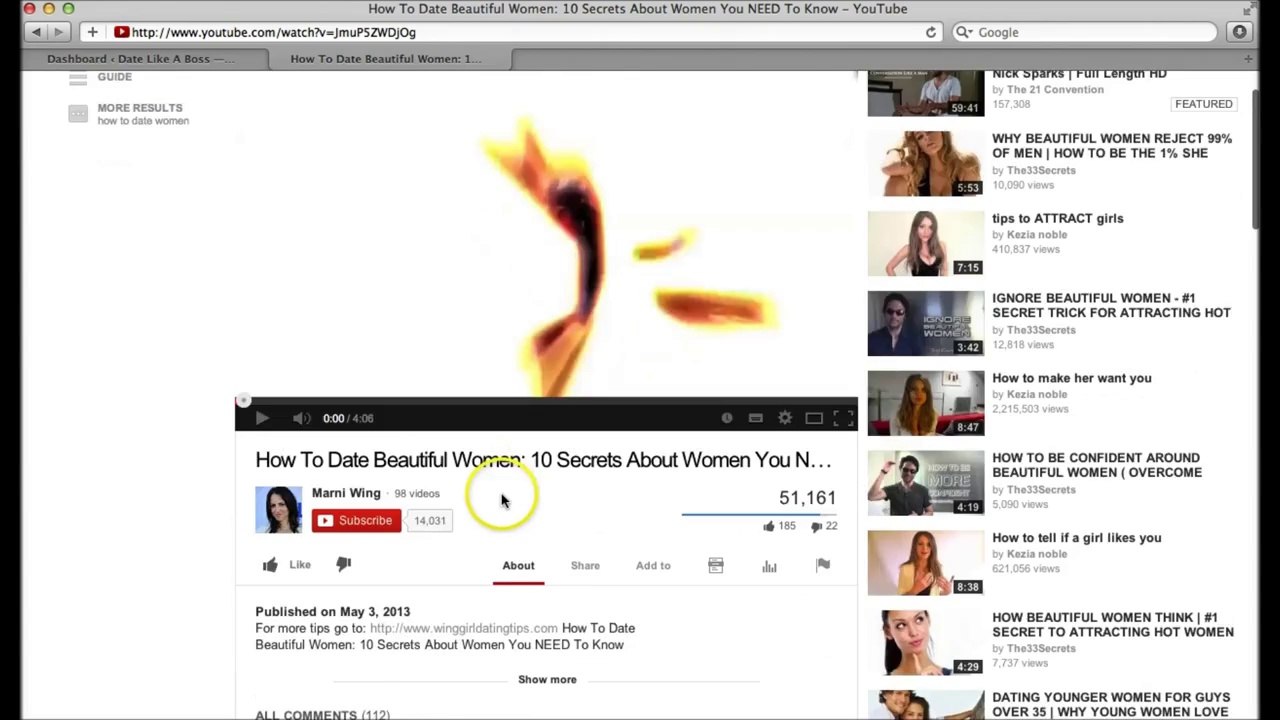Like the video with the thumbs-up button

coord(287,565)
